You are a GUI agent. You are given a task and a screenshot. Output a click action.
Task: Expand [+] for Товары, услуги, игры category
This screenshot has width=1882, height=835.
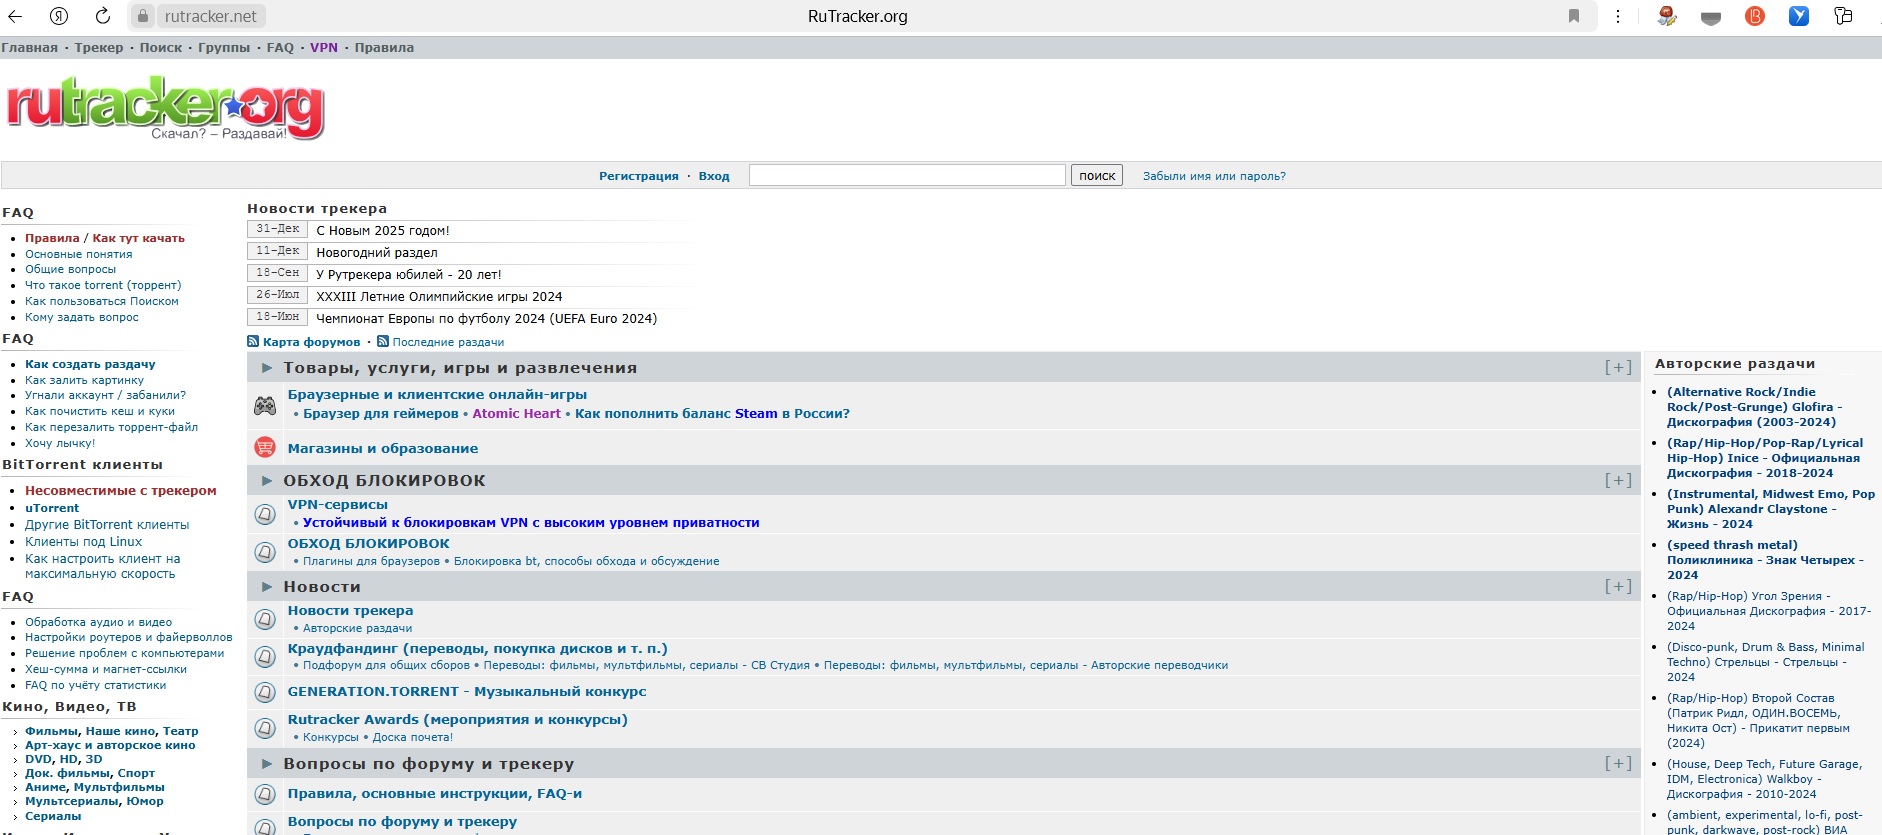(1618, 367)
